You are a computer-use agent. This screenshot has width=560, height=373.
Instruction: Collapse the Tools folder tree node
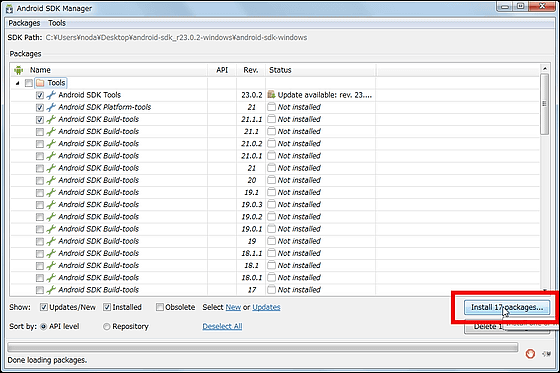pyautogui.click(x=18, y=83)
